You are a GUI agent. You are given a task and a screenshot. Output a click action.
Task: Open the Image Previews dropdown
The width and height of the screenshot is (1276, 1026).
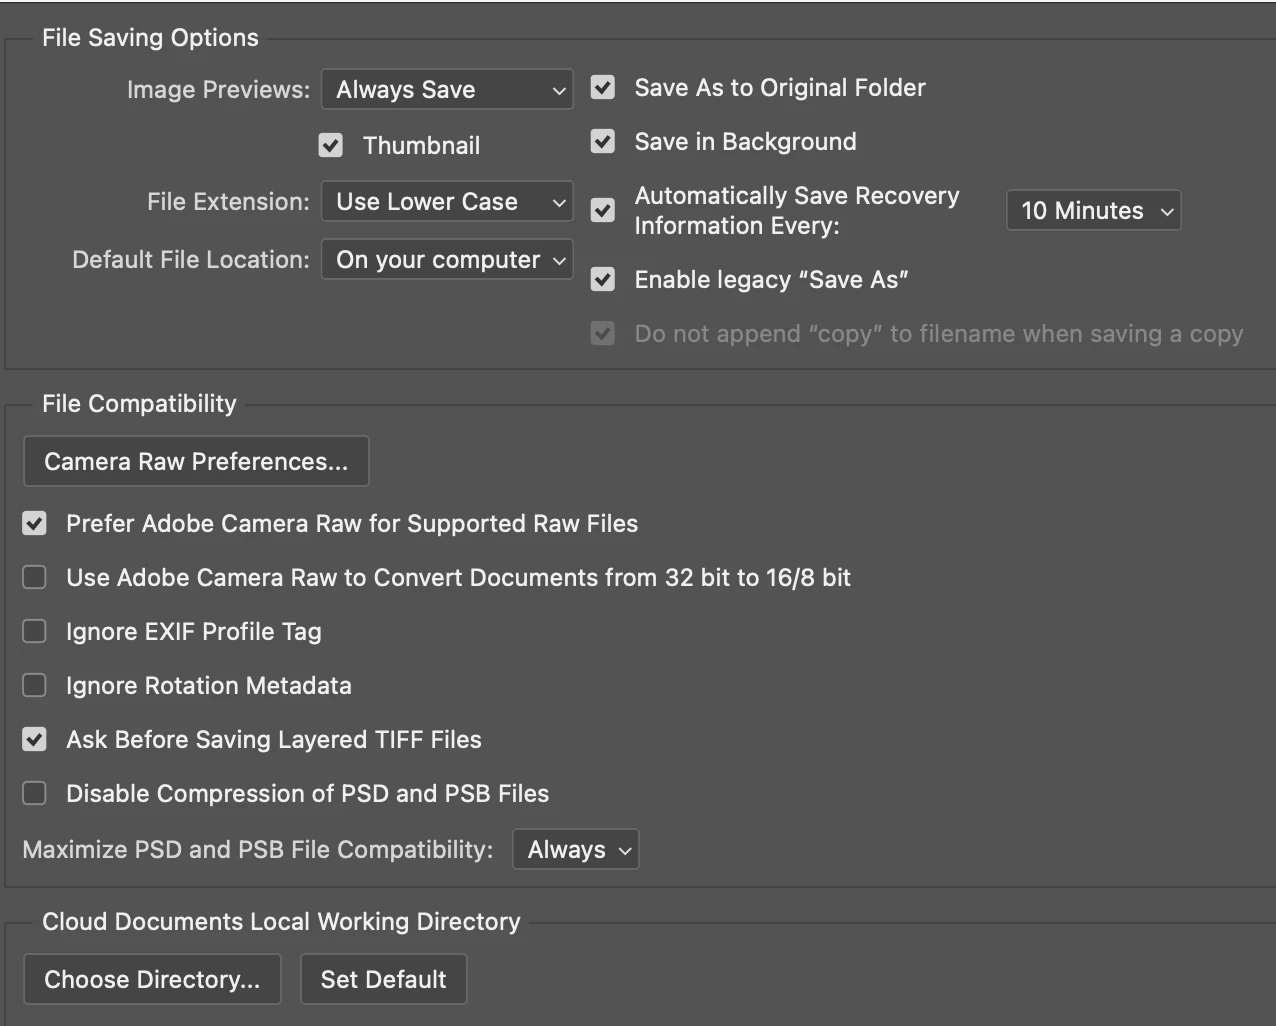447,90
